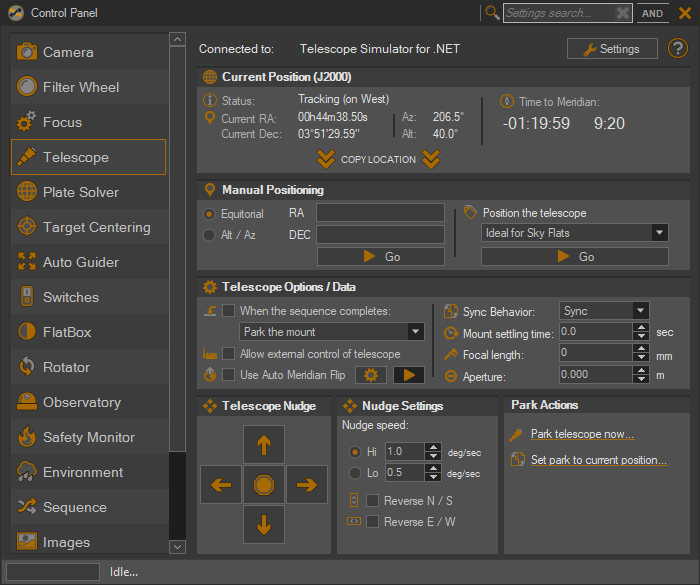Image resolution: width=700 pixels, height=585 pixels.
Task: Open Ideal for Sky Flats dropdown
Action: (x=575, y=233)
